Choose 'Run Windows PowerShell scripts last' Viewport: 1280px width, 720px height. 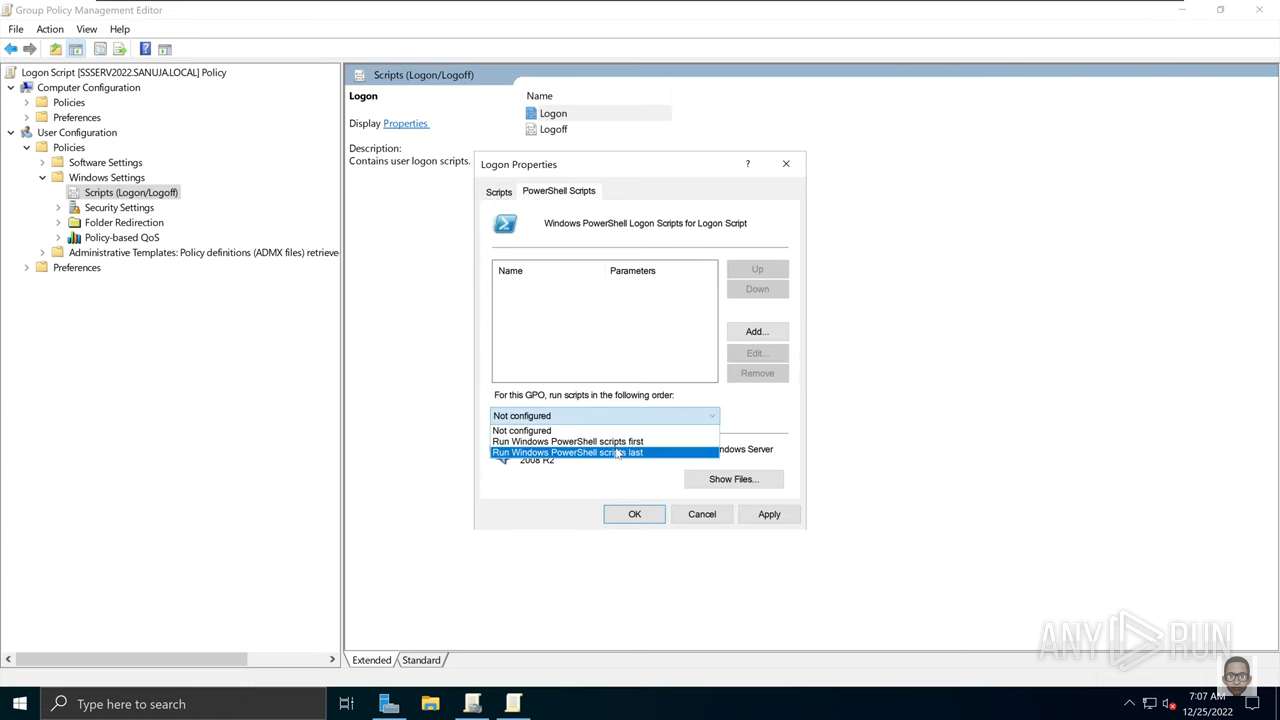(x=605, y=452)
